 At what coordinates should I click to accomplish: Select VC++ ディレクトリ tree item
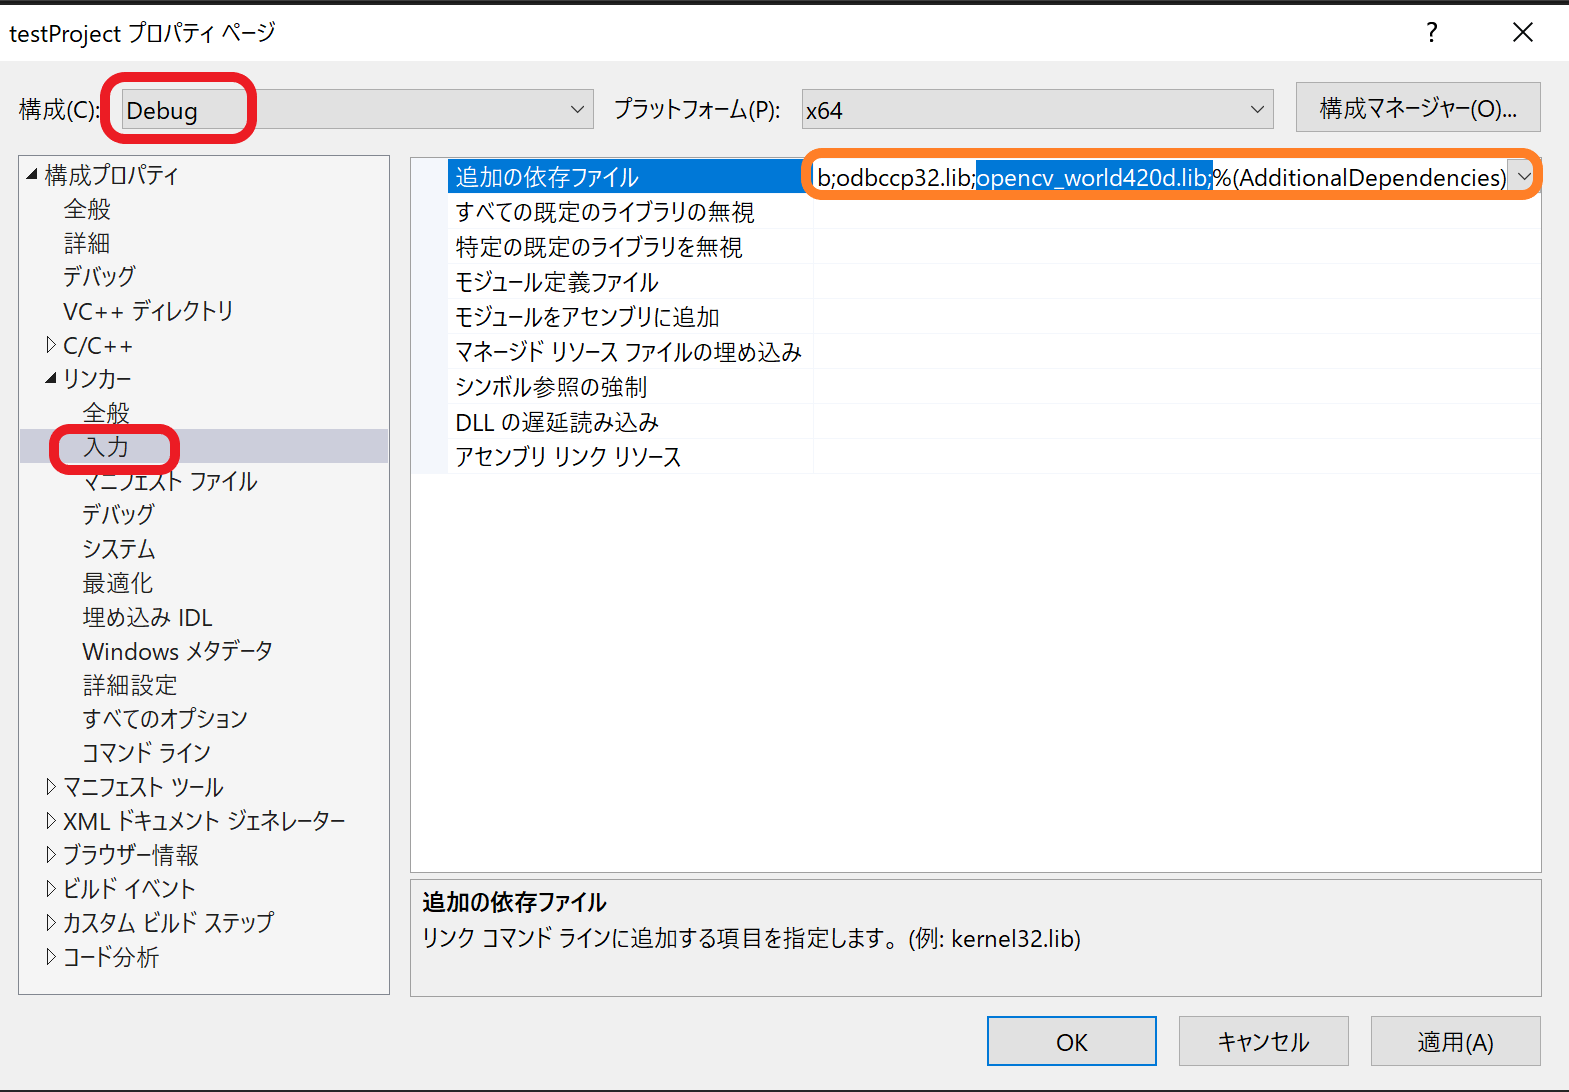(148, 311)
